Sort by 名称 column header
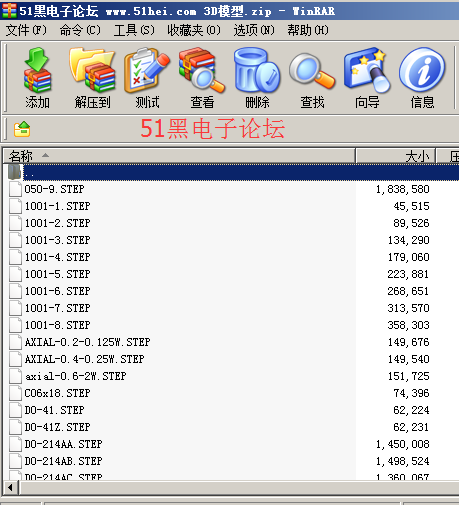Screen dimensions: 459x505 [x=179, y=156]
